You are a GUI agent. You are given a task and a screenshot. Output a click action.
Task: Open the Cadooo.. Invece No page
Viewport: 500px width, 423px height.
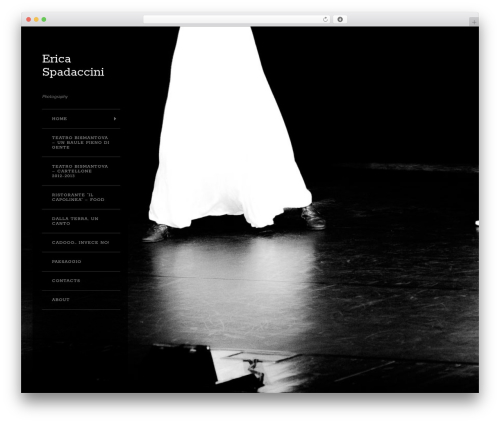[80, 242]
